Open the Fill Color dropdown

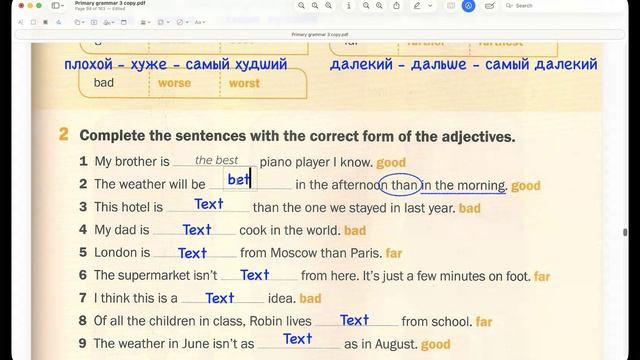coord(182,22)
